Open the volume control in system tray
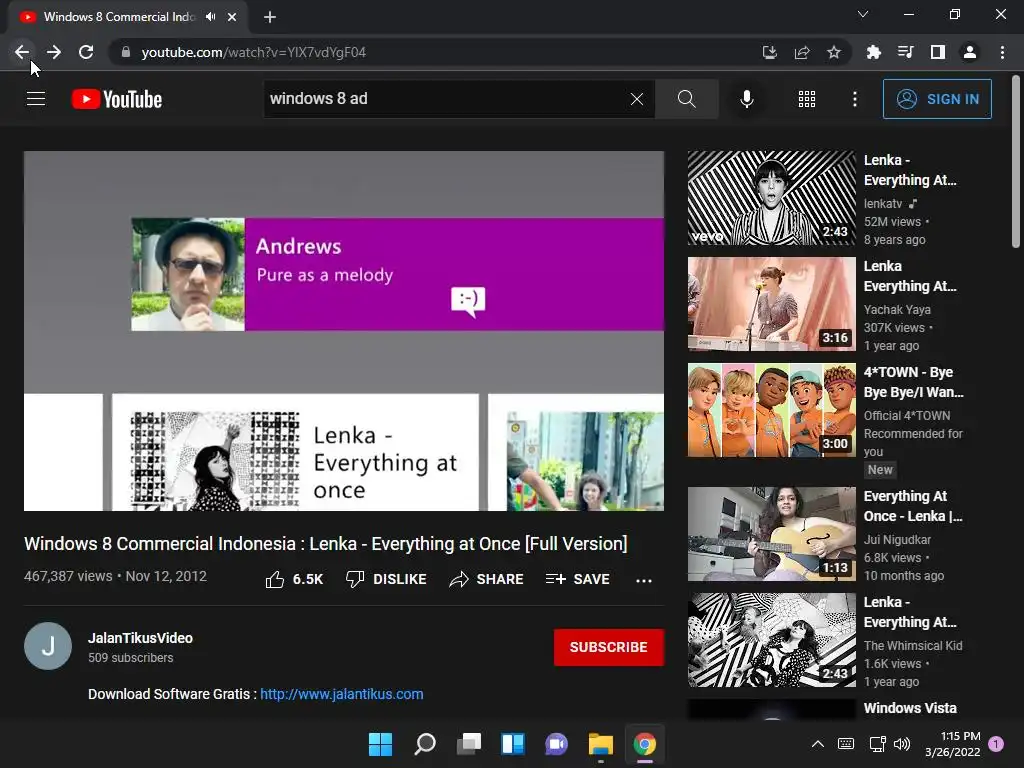This screenshot has height=768, width=1024. 902,744
